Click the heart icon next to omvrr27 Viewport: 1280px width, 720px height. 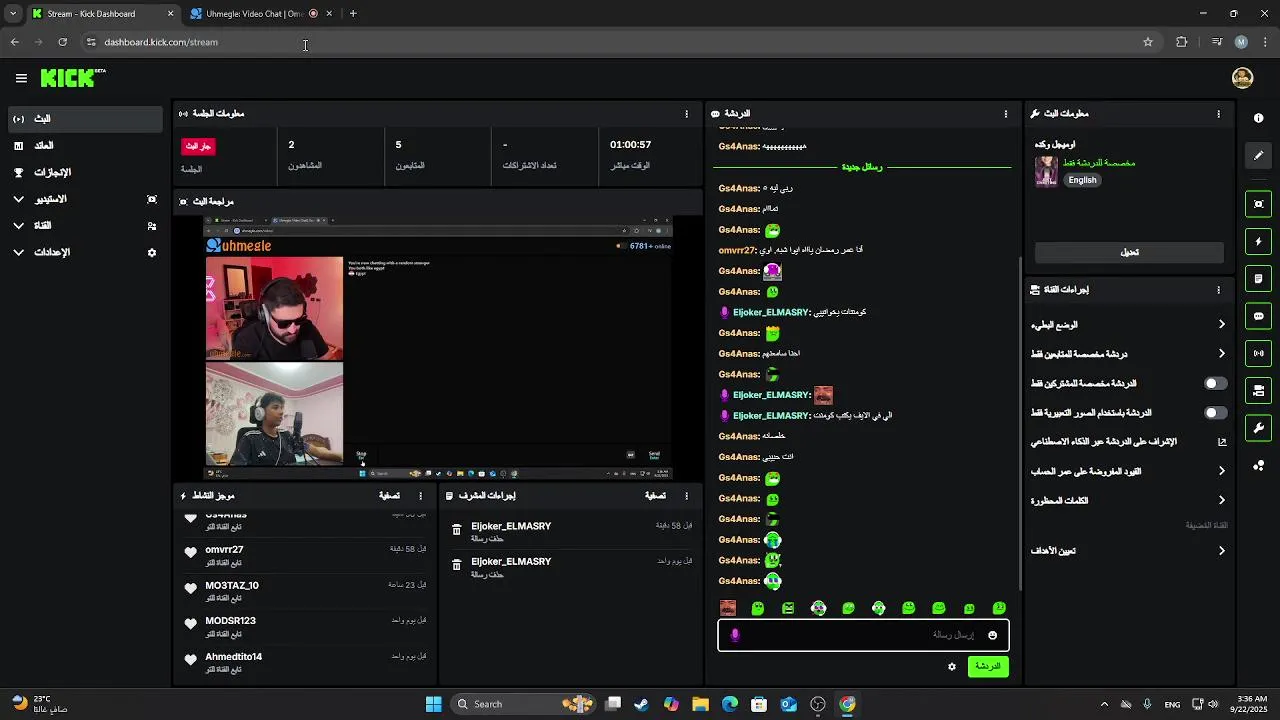[x=190, y=553]
